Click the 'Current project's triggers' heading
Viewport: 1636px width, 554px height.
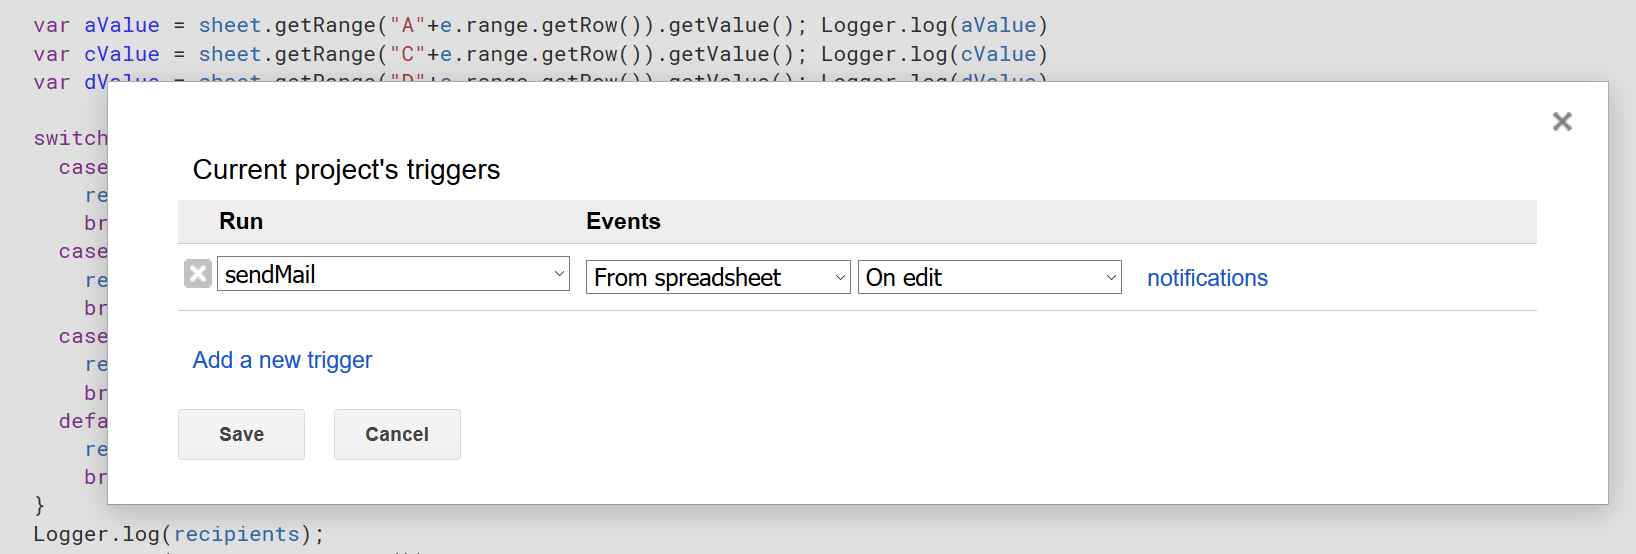pyautogui.click(x=346, y=170)
